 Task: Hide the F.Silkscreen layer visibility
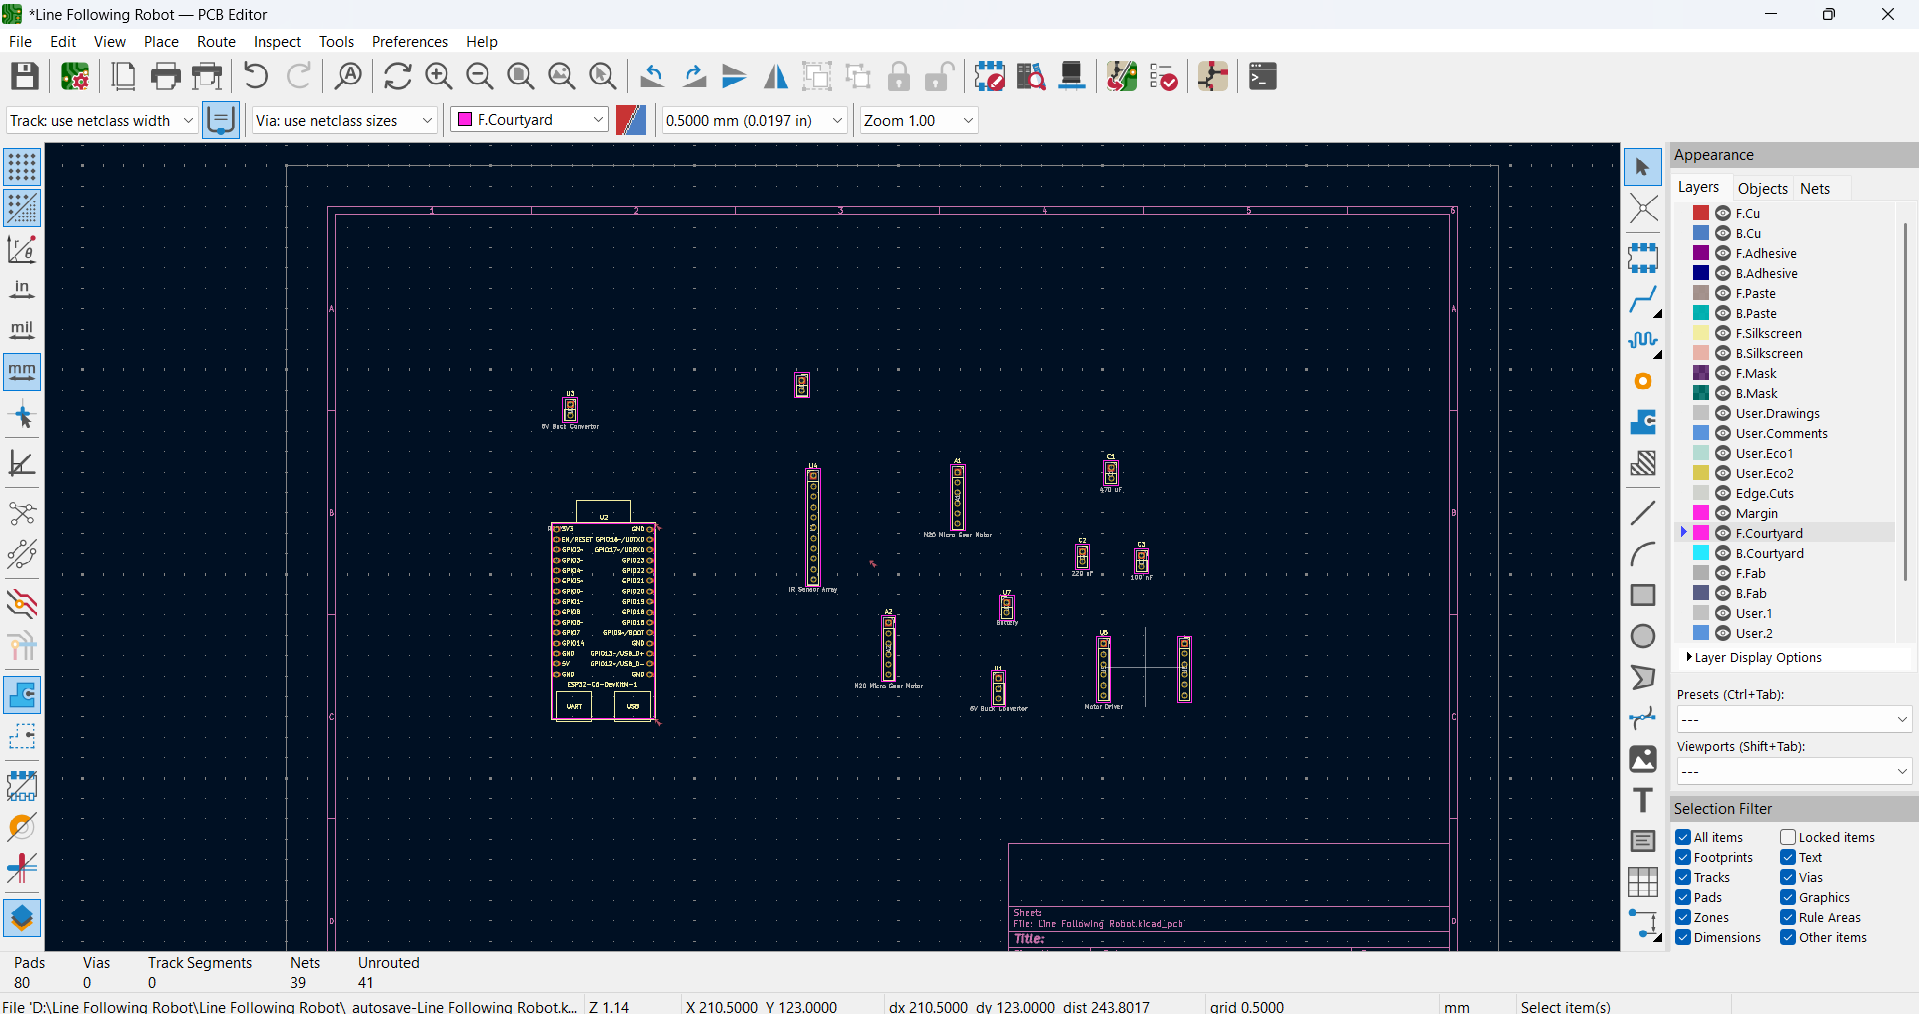click(1723, 333)
